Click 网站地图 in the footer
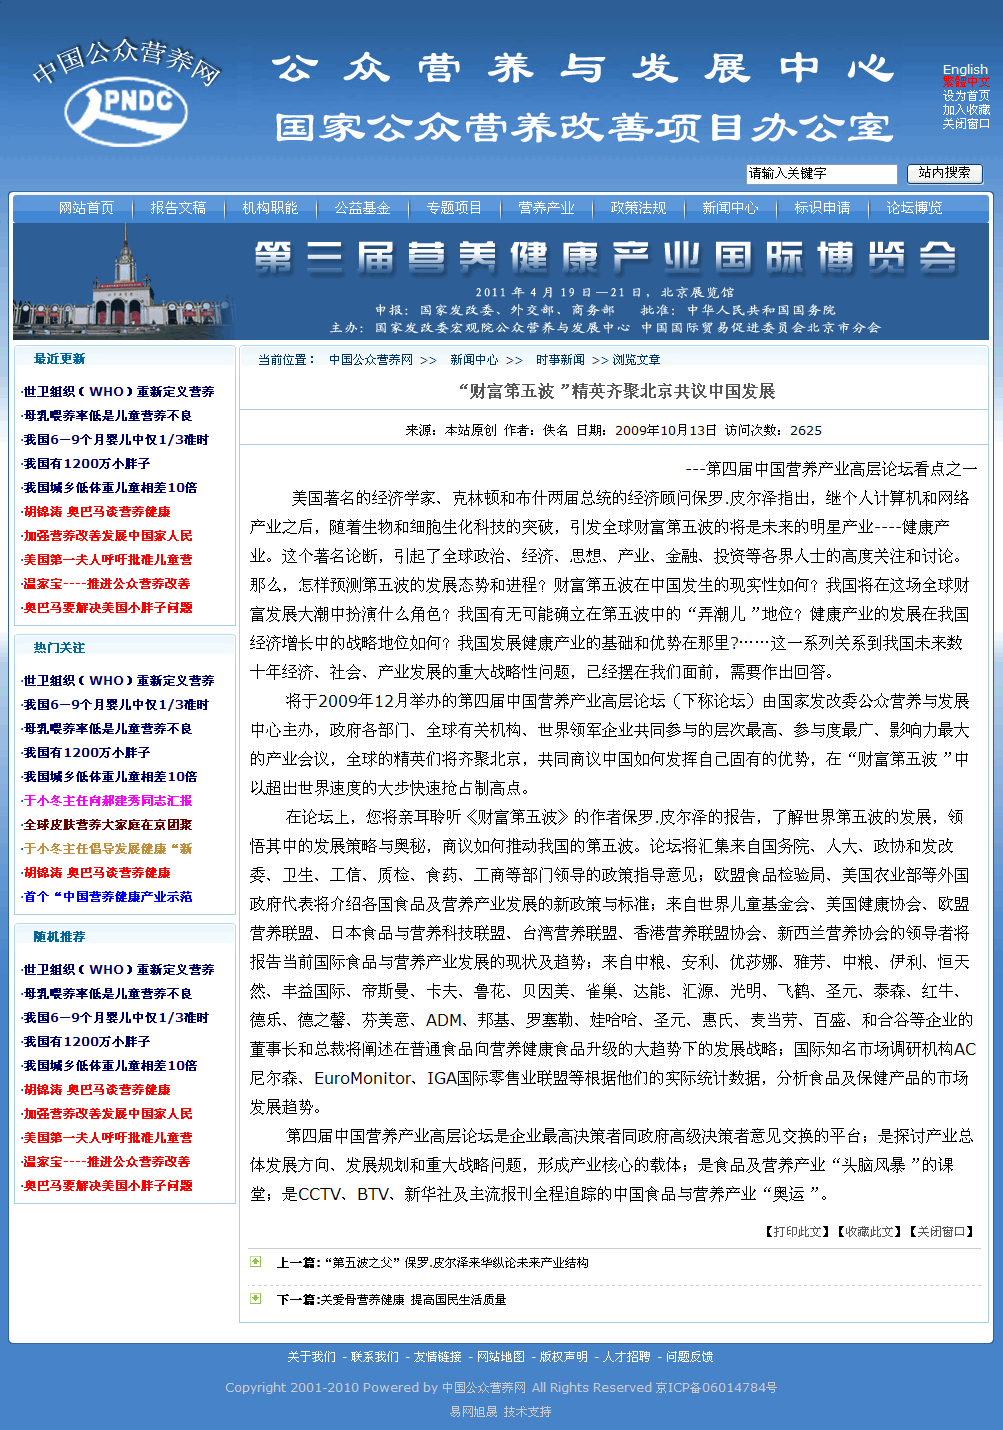1003x1430 pixels. pyautogui.click(x=500, y=1357)
